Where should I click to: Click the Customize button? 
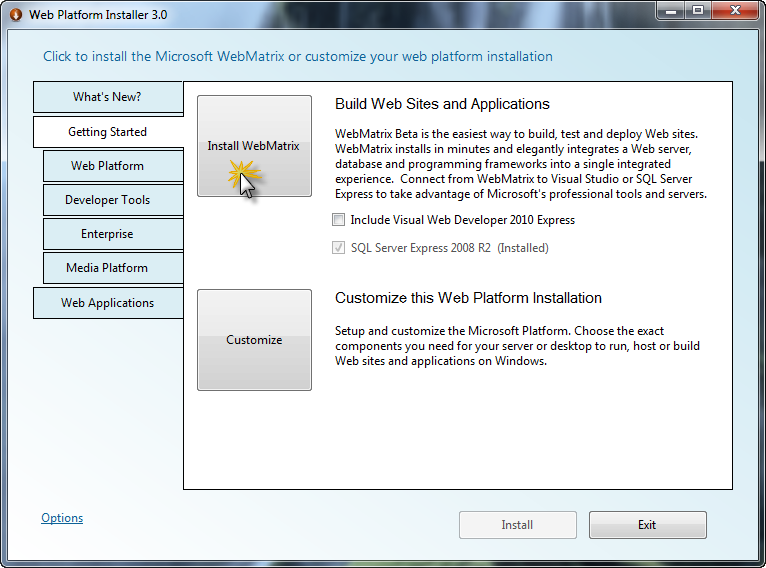tap(255, 340)
